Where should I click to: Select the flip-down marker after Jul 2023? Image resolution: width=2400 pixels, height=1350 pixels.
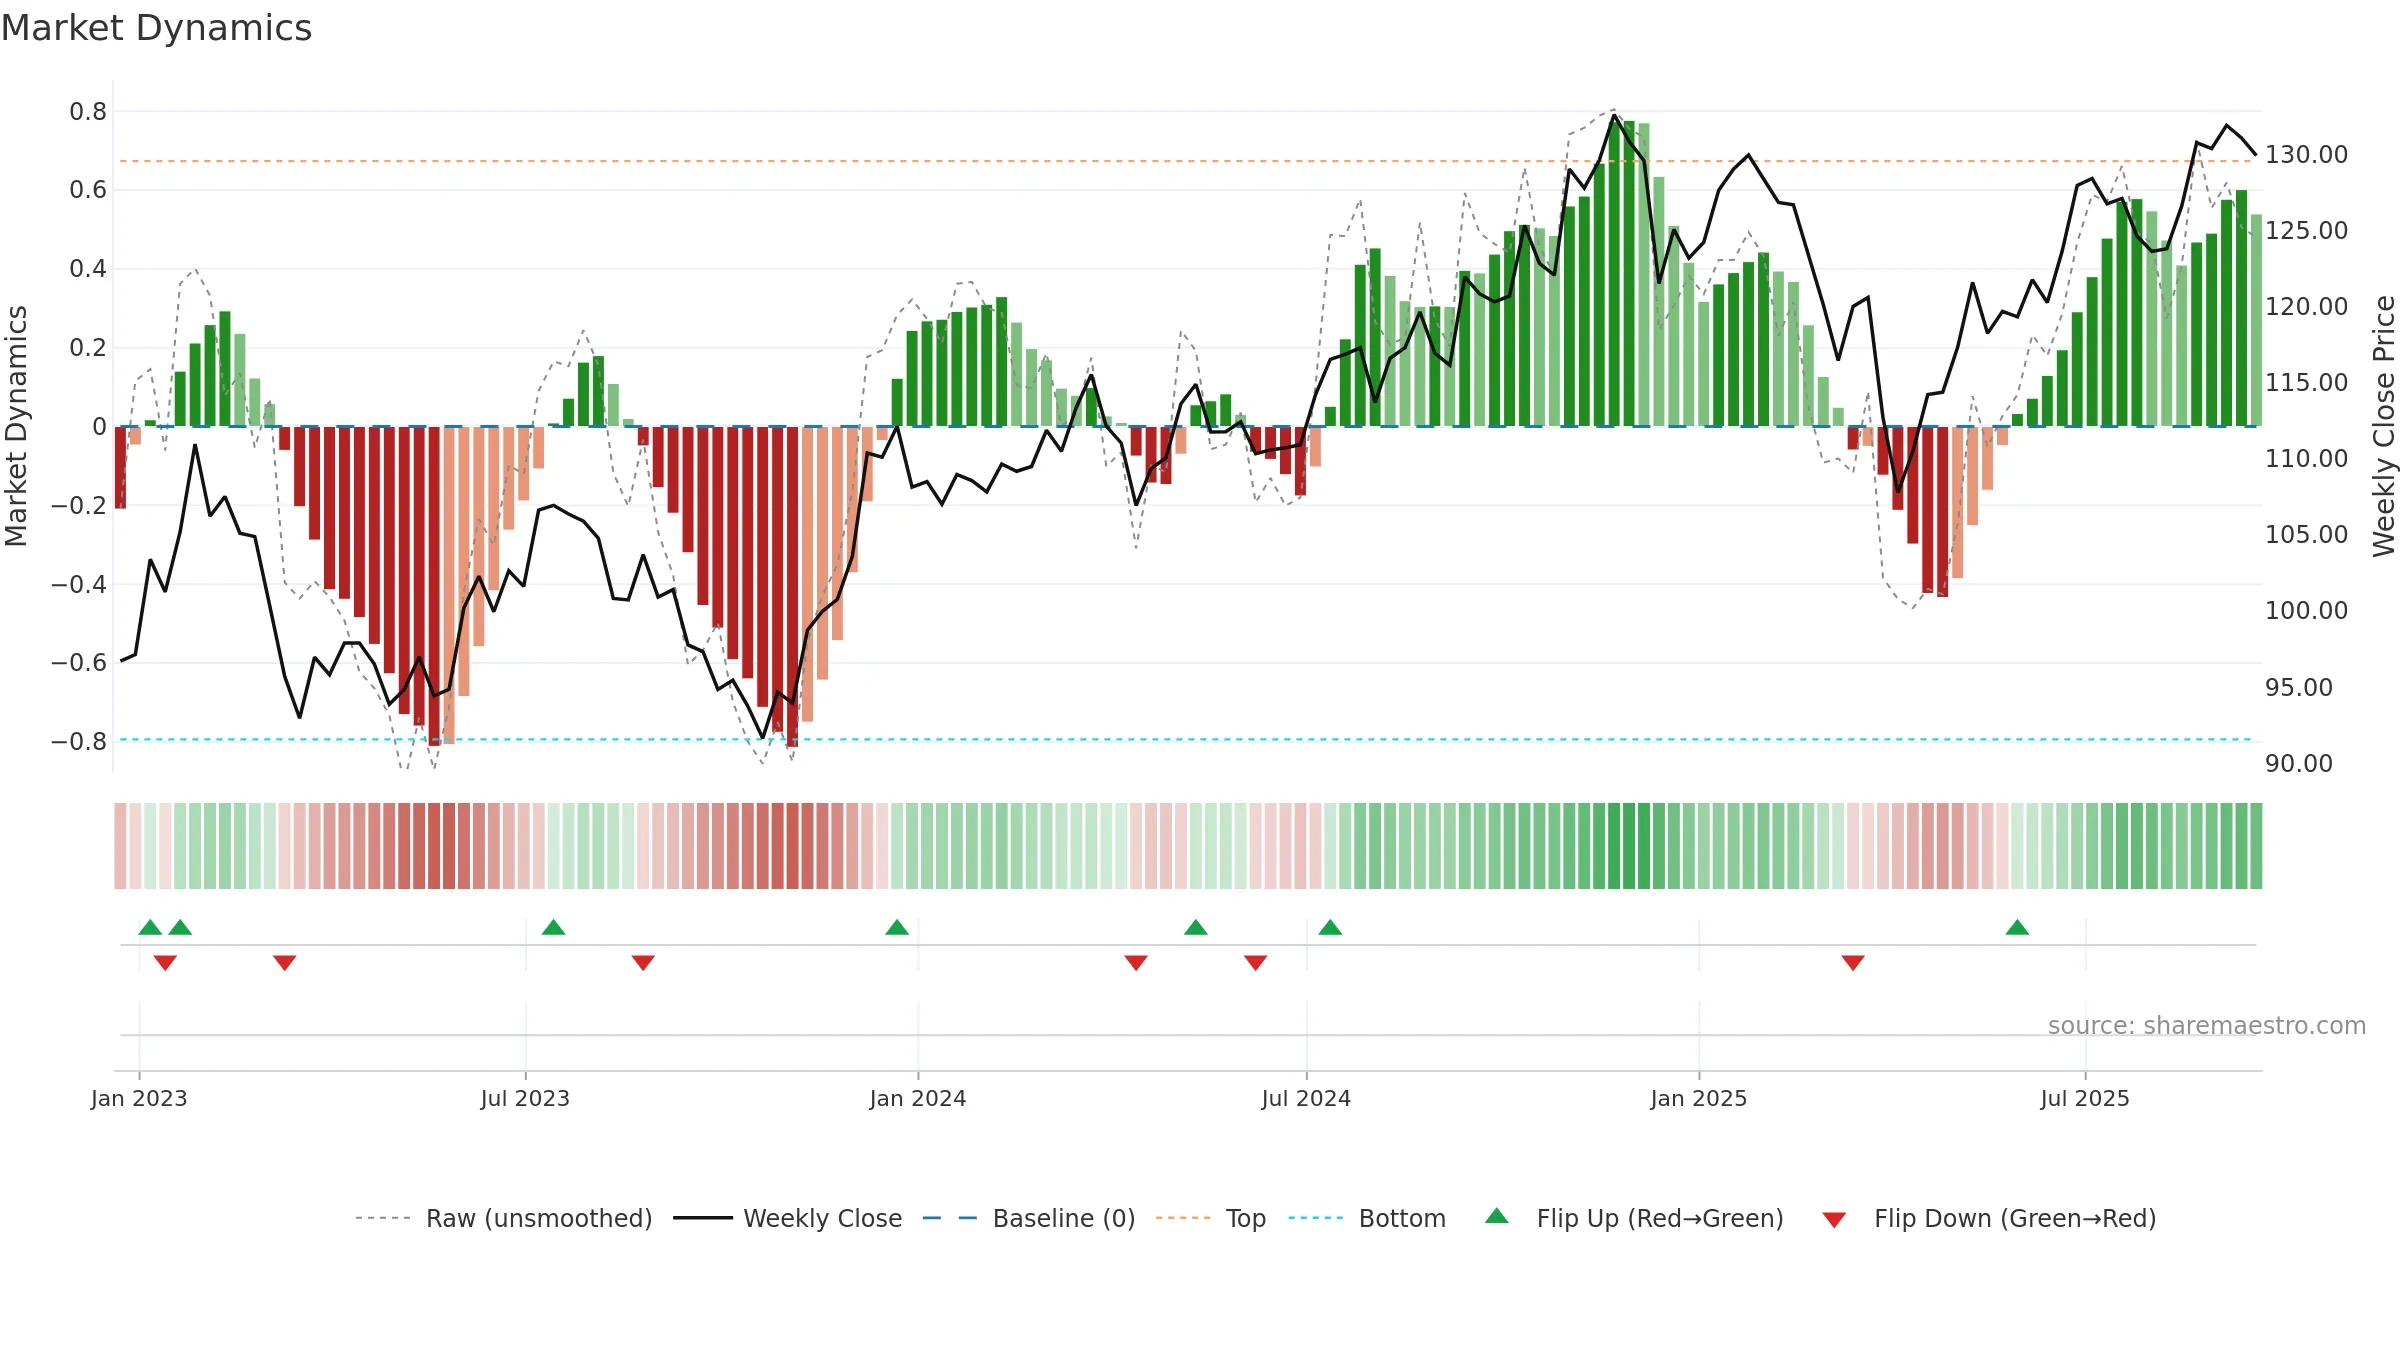[x=643, y=962]
